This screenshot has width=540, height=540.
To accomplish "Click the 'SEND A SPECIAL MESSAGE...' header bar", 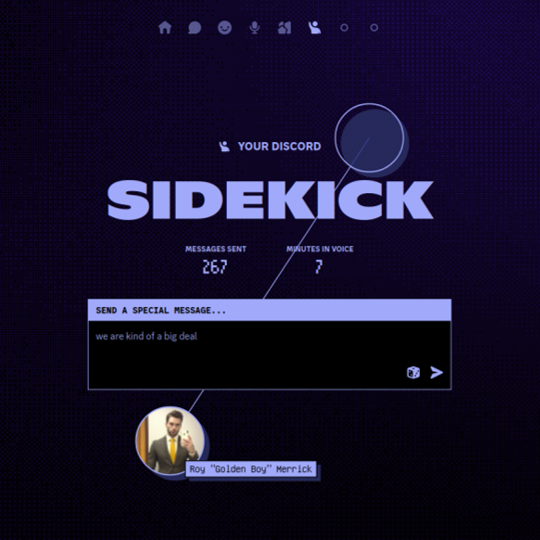I will pyautogui.click(x=270, y=310).
